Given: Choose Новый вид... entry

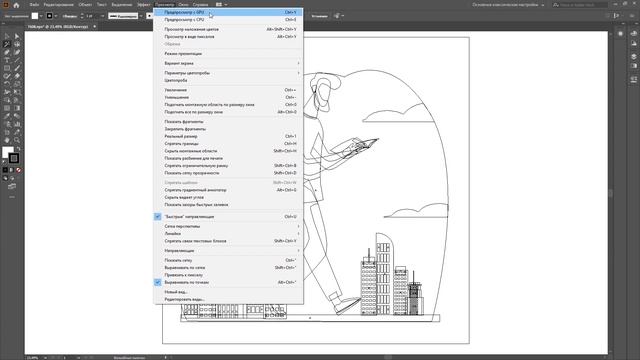Looking at the screenshot, I should pyautogui.click(x=229, y=292).
